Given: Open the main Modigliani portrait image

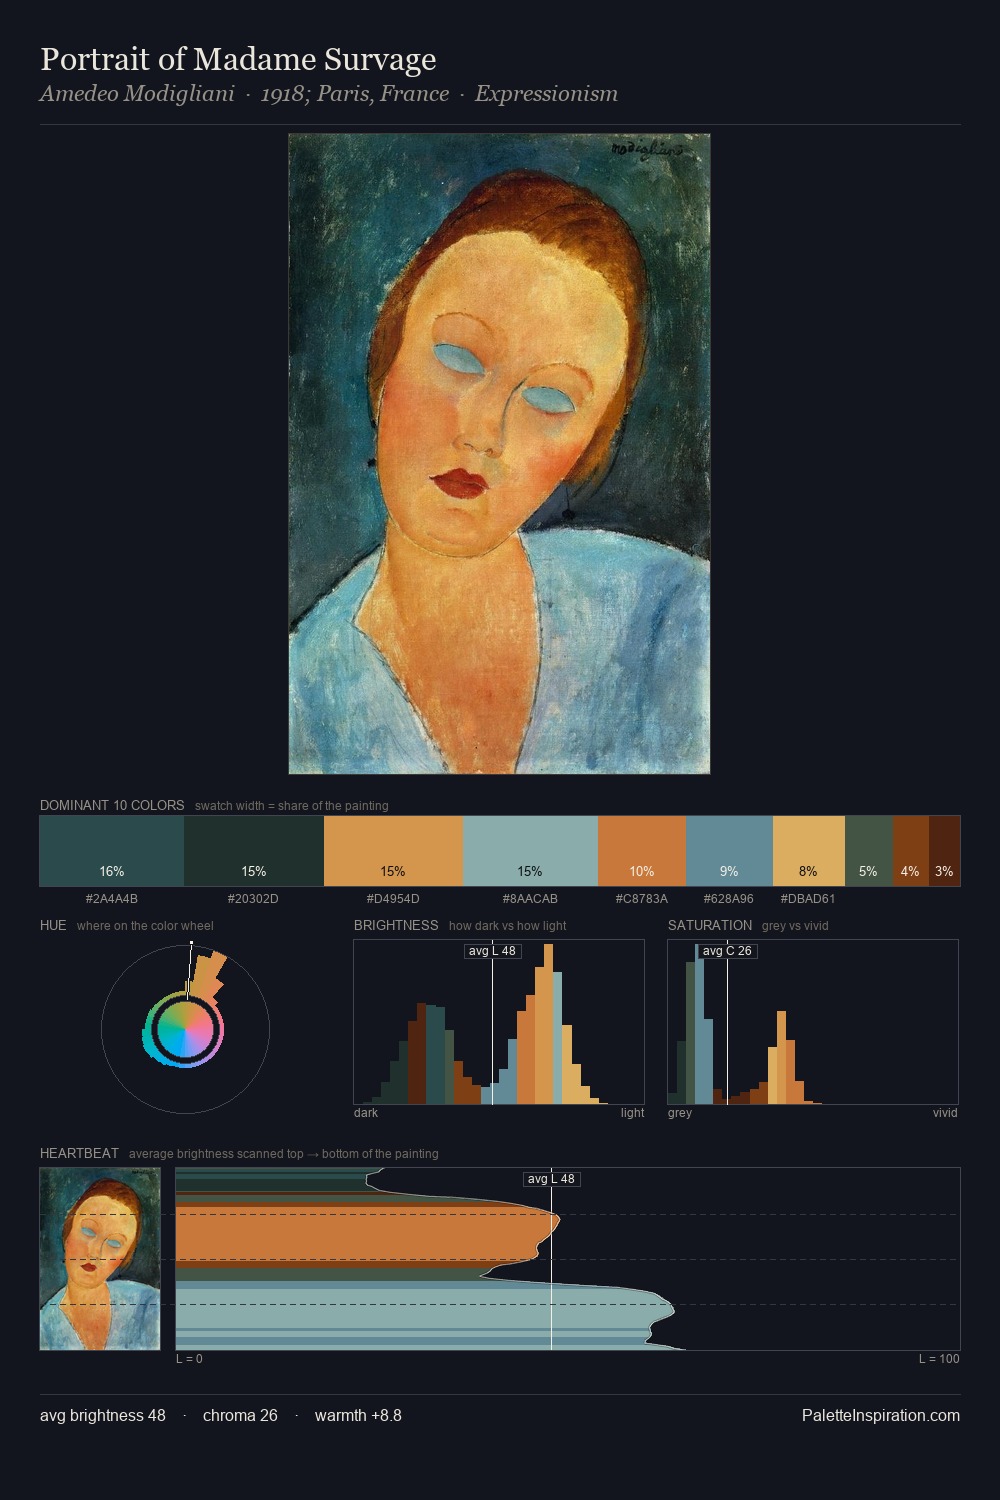Looking at the screenshot, I should [499, 454].
